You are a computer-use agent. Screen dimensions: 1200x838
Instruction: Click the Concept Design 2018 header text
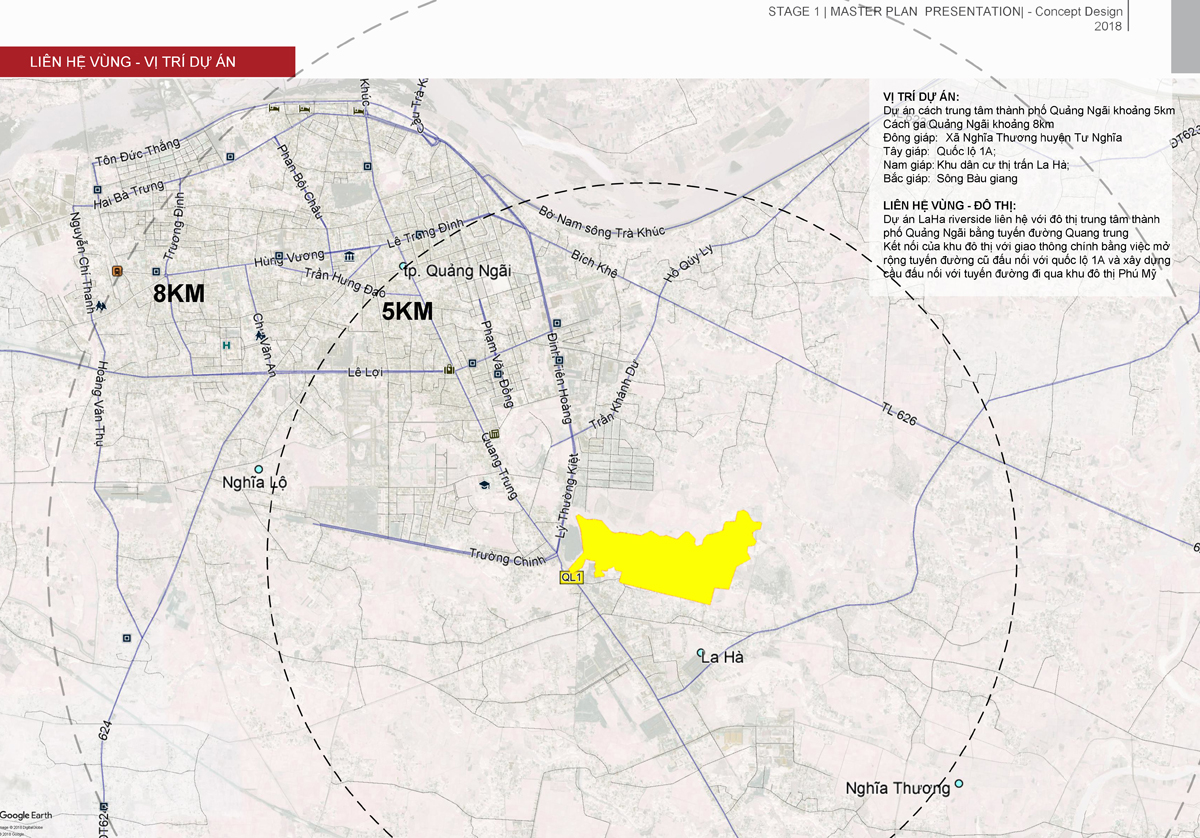(1079, 18)
